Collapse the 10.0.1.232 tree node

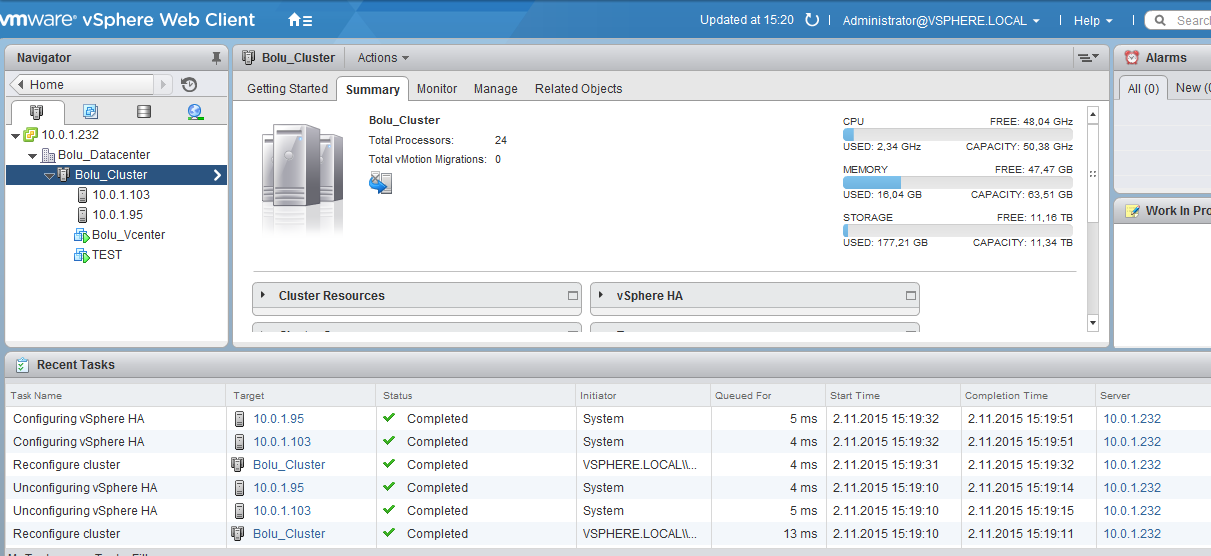[x=15, y=135]
